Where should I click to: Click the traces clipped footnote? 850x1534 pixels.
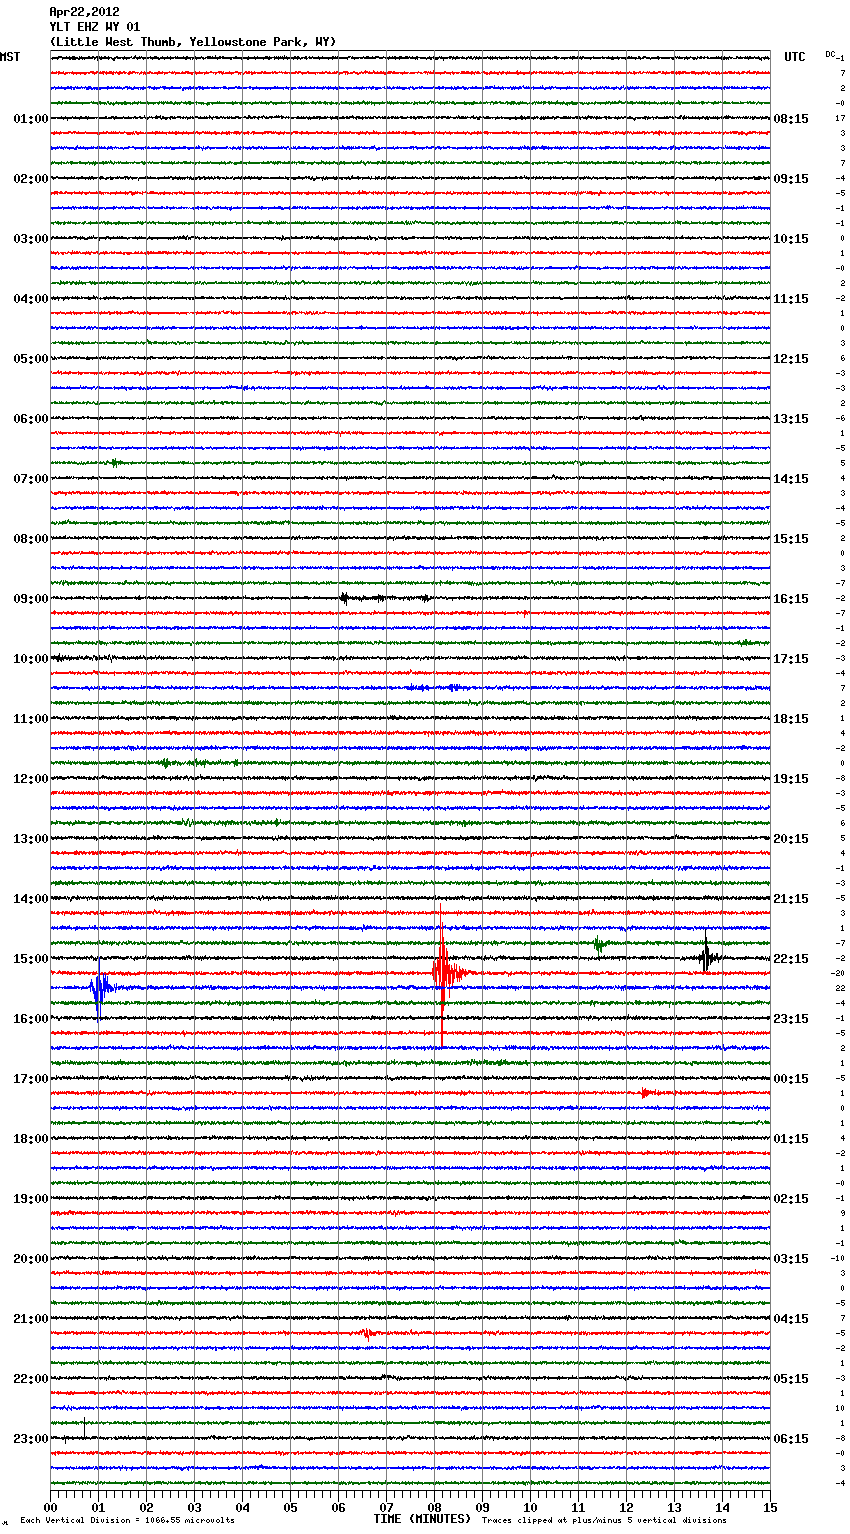[x=604, y=1521]
